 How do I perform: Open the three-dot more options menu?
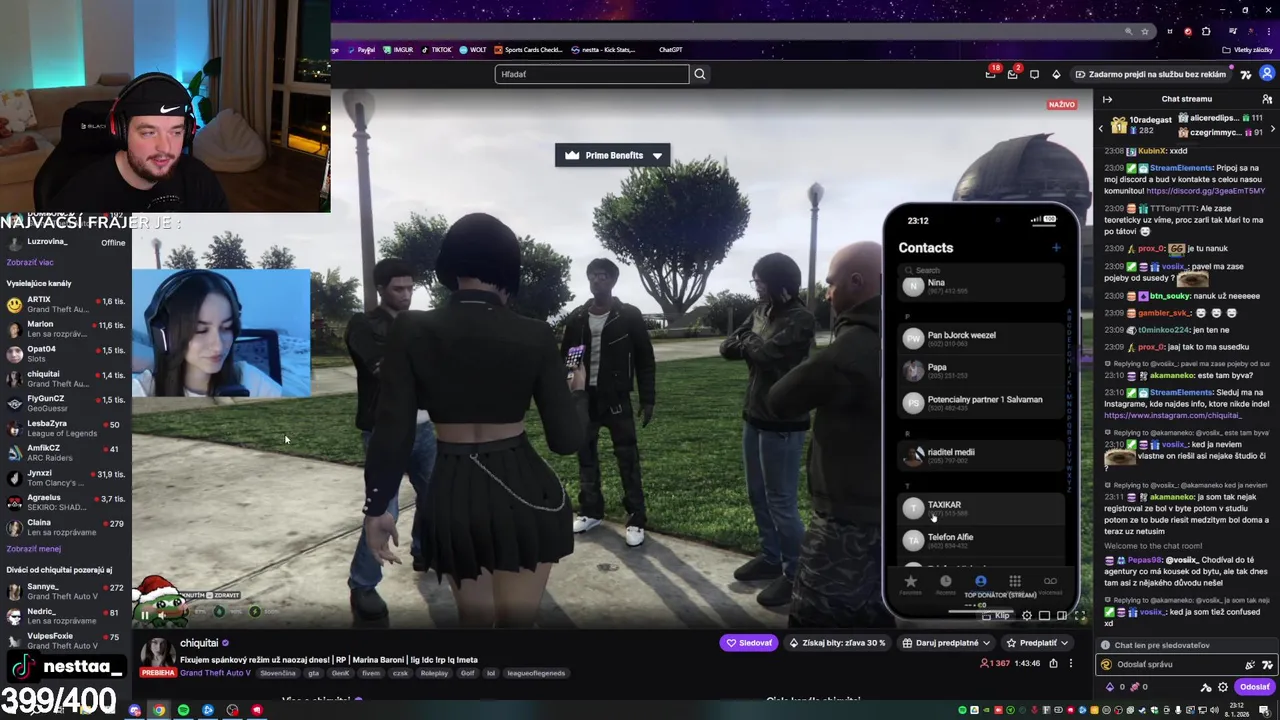(x=1070, y=663)
